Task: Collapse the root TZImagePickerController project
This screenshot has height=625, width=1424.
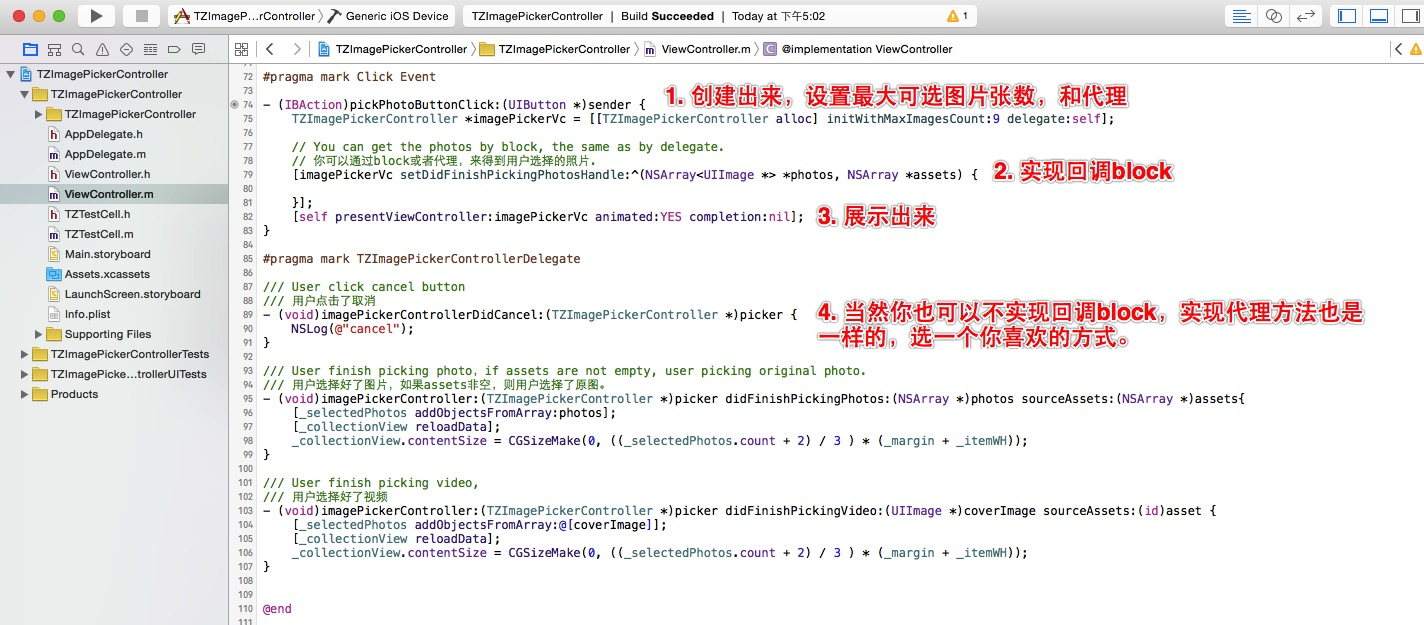Action: [10, 74]
